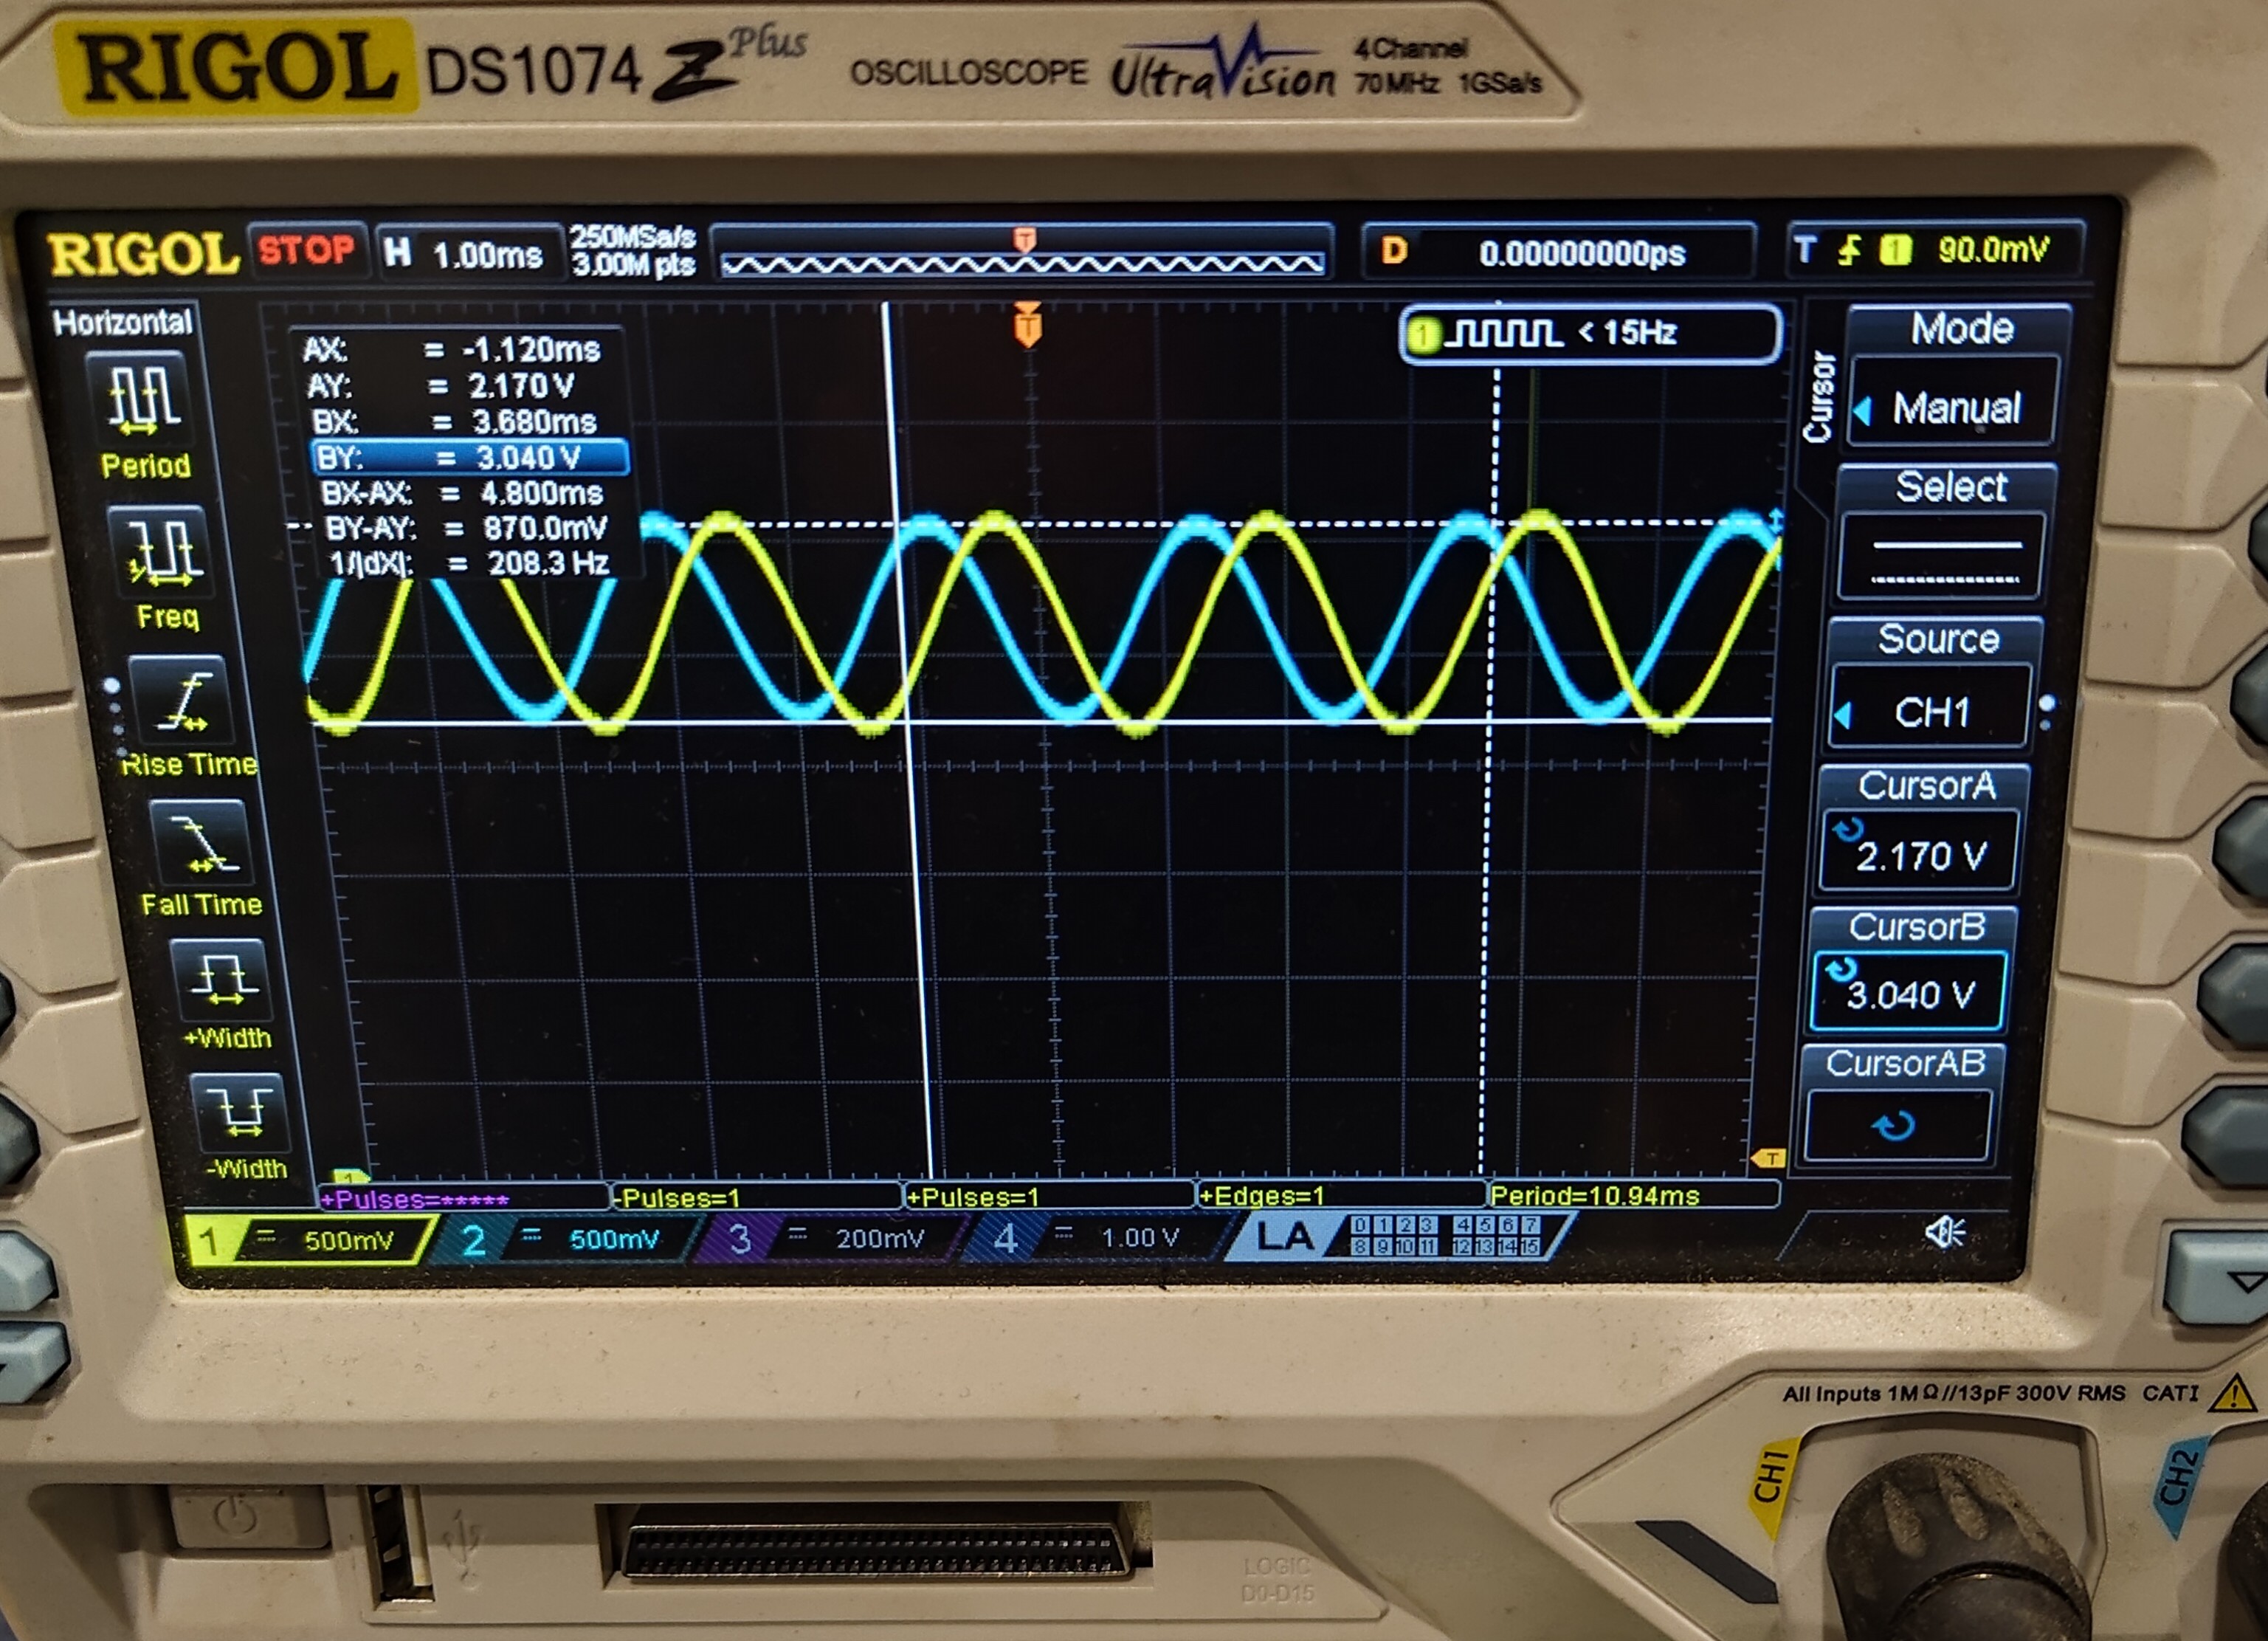Select the Freq measurement icon
Viewport: 2268px width, 1641px height.
164,552
